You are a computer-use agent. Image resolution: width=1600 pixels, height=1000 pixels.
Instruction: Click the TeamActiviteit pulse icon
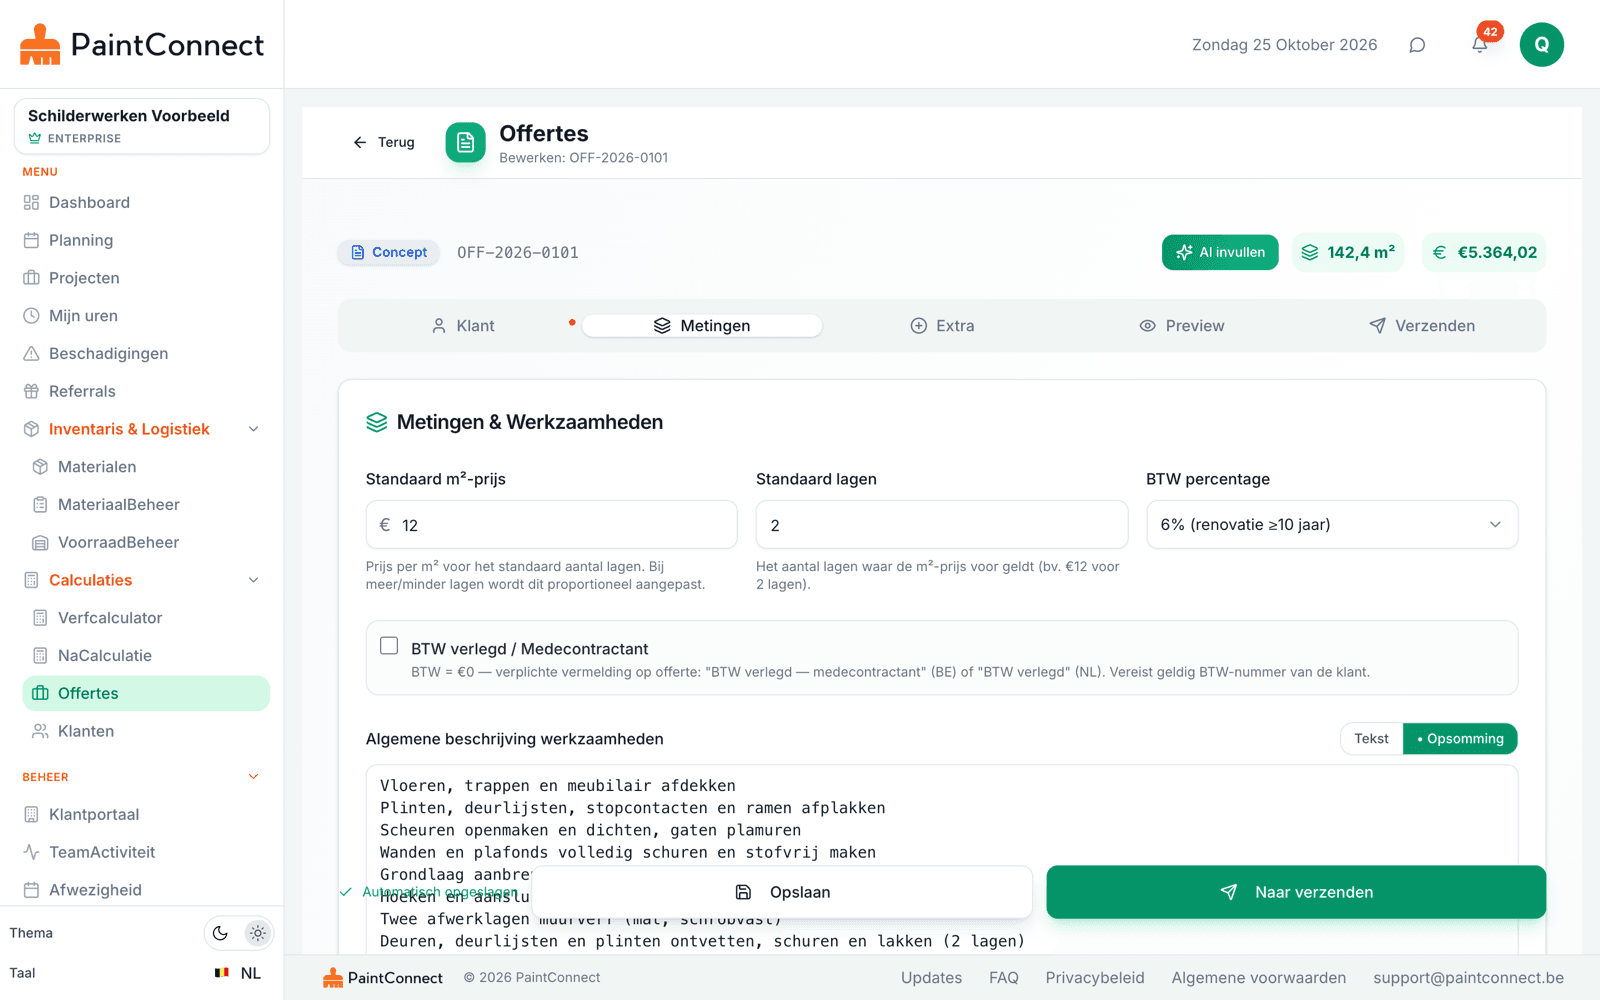[x=31, y=852]
